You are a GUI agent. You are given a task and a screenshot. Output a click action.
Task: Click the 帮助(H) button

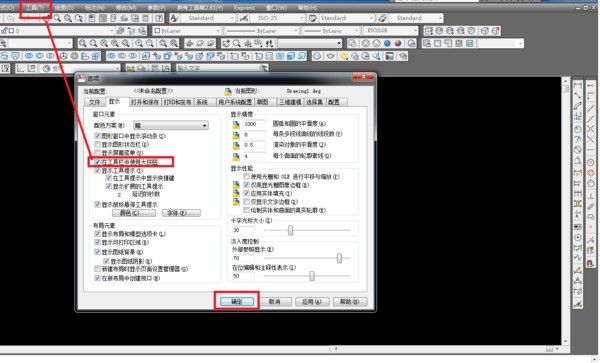tap(350, 301)
